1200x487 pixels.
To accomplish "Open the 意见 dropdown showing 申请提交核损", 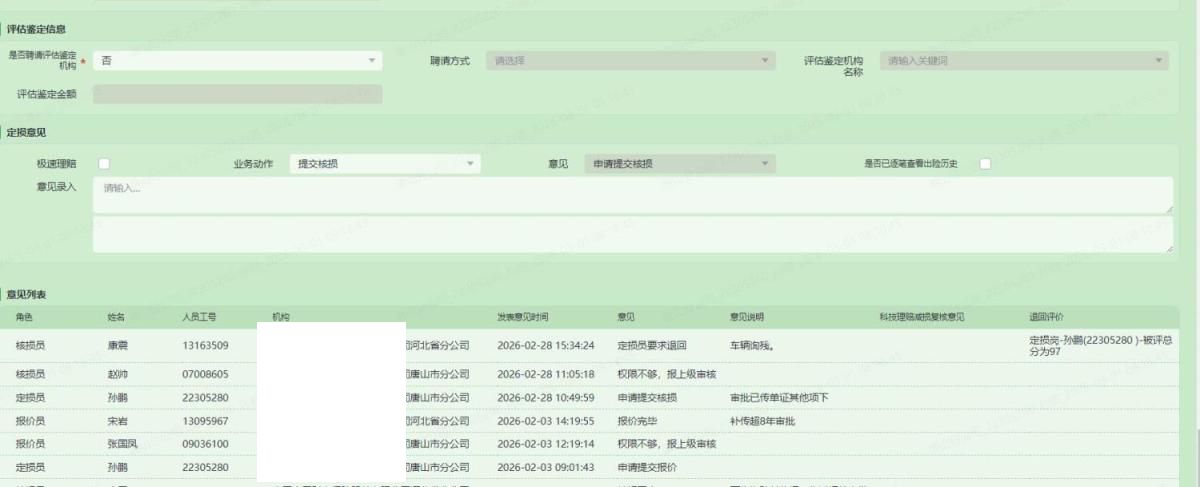I will pos(680,164).
